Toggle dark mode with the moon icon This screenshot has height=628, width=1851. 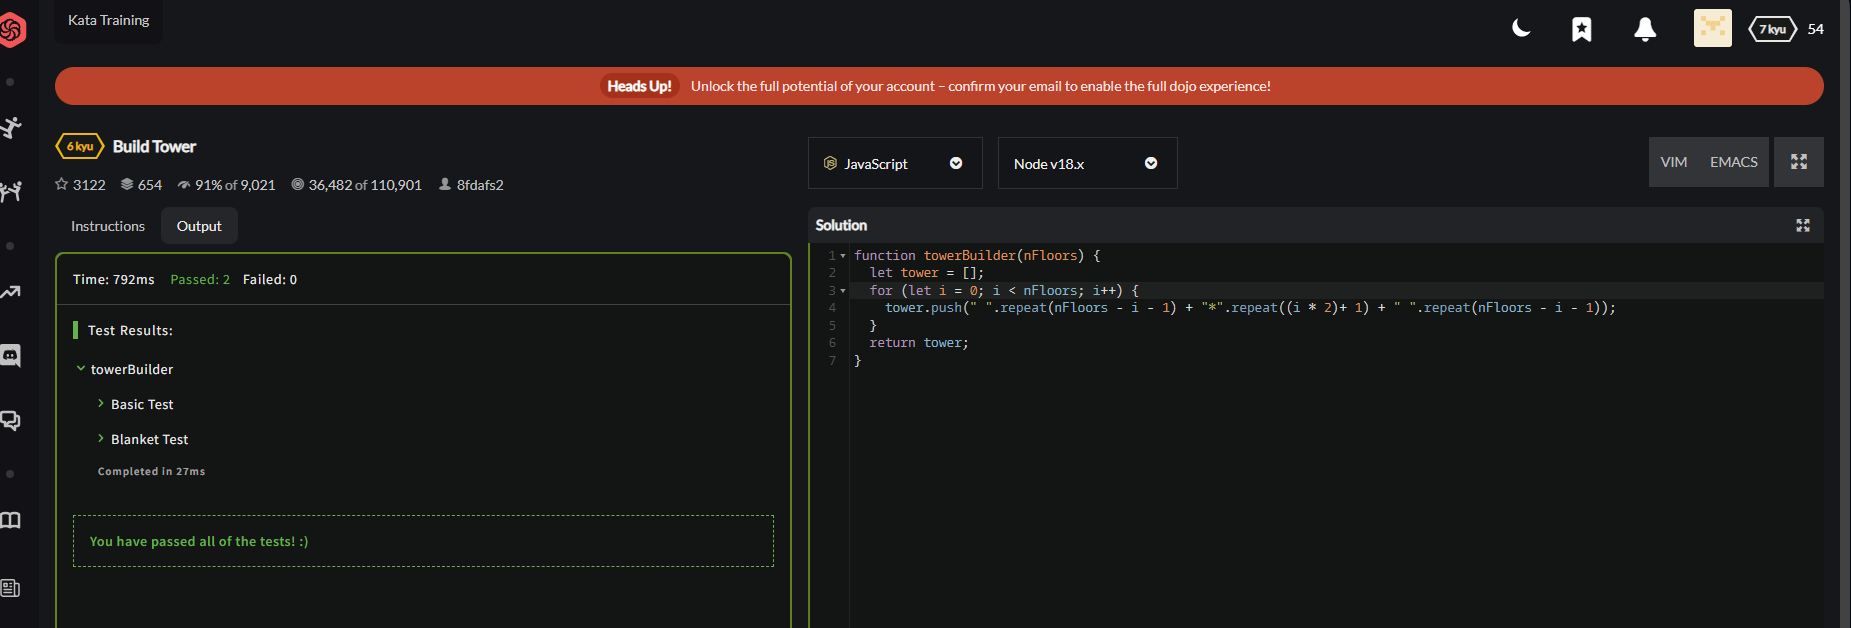click(x=1521, y=29)
